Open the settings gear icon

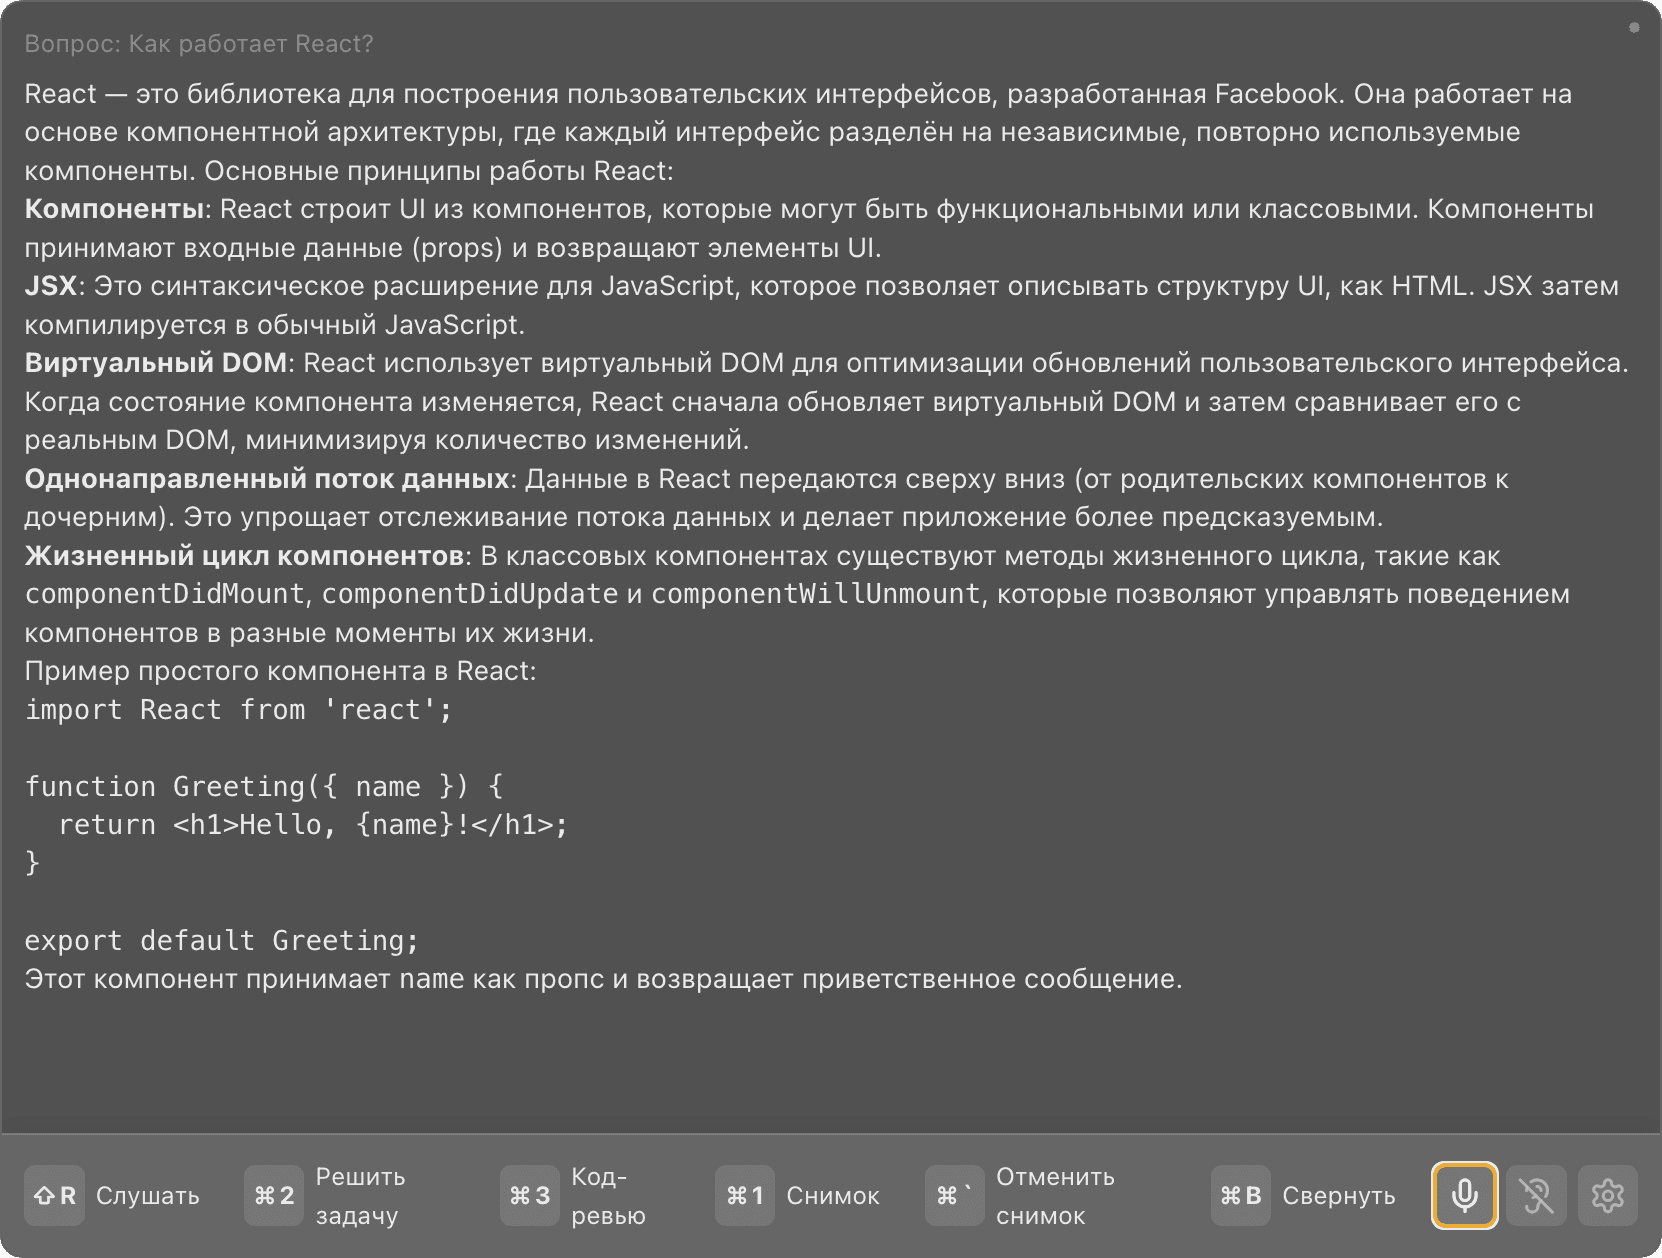click(1607, 1195)
